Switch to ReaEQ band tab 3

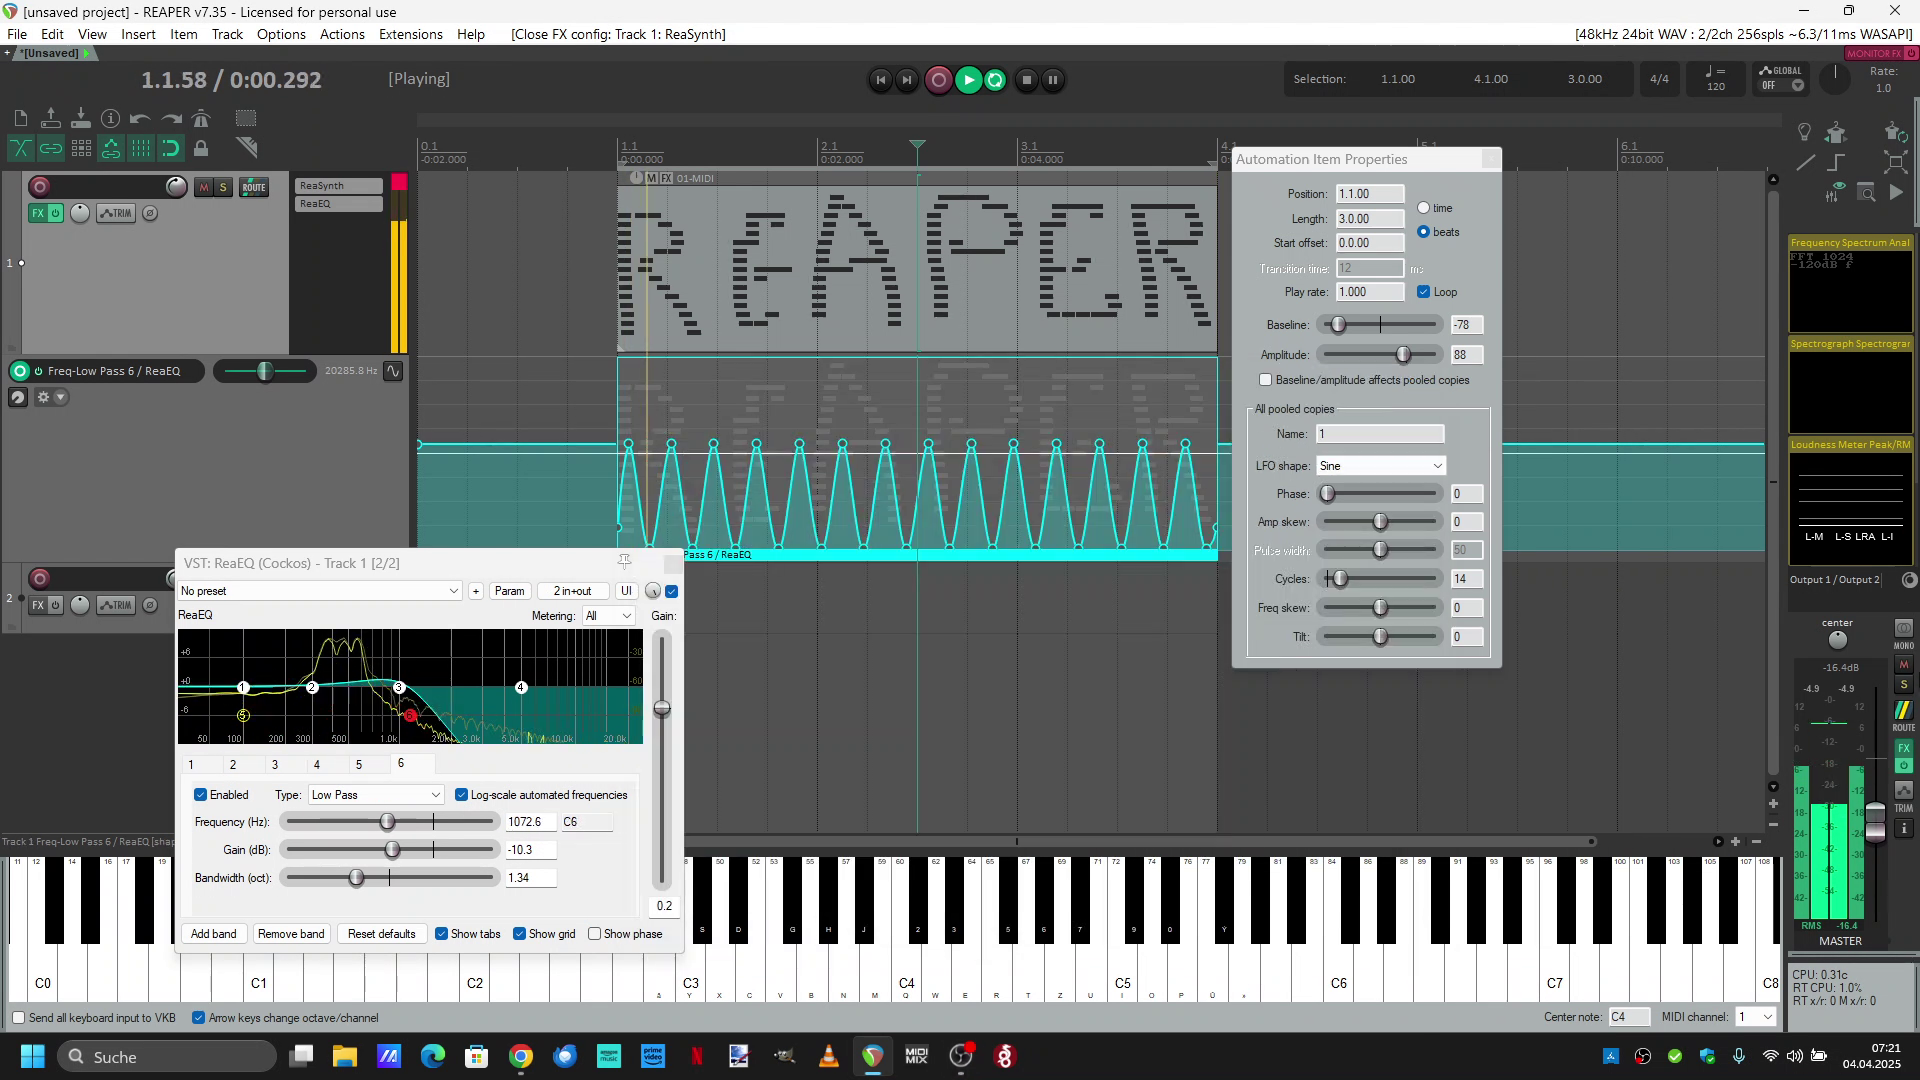[x=275, y=764]
